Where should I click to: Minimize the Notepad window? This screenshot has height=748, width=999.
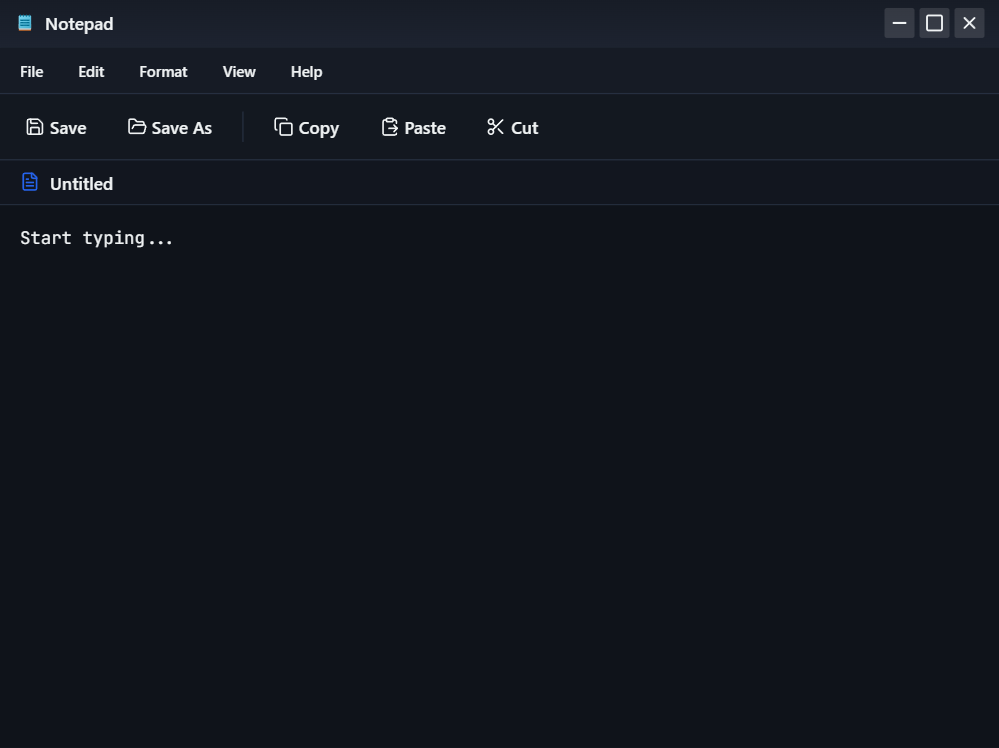(899, 24)
